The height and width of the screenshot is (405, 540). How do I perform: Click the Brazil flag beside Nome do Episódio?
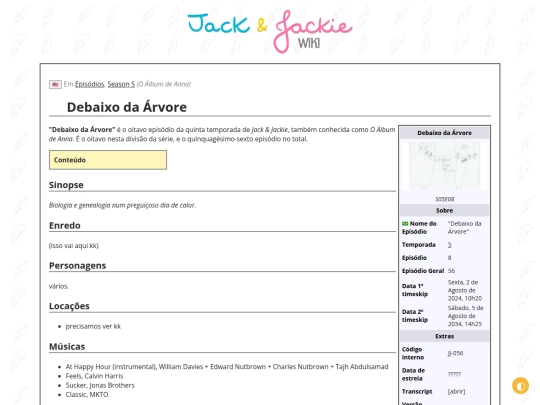click(405, 224)
